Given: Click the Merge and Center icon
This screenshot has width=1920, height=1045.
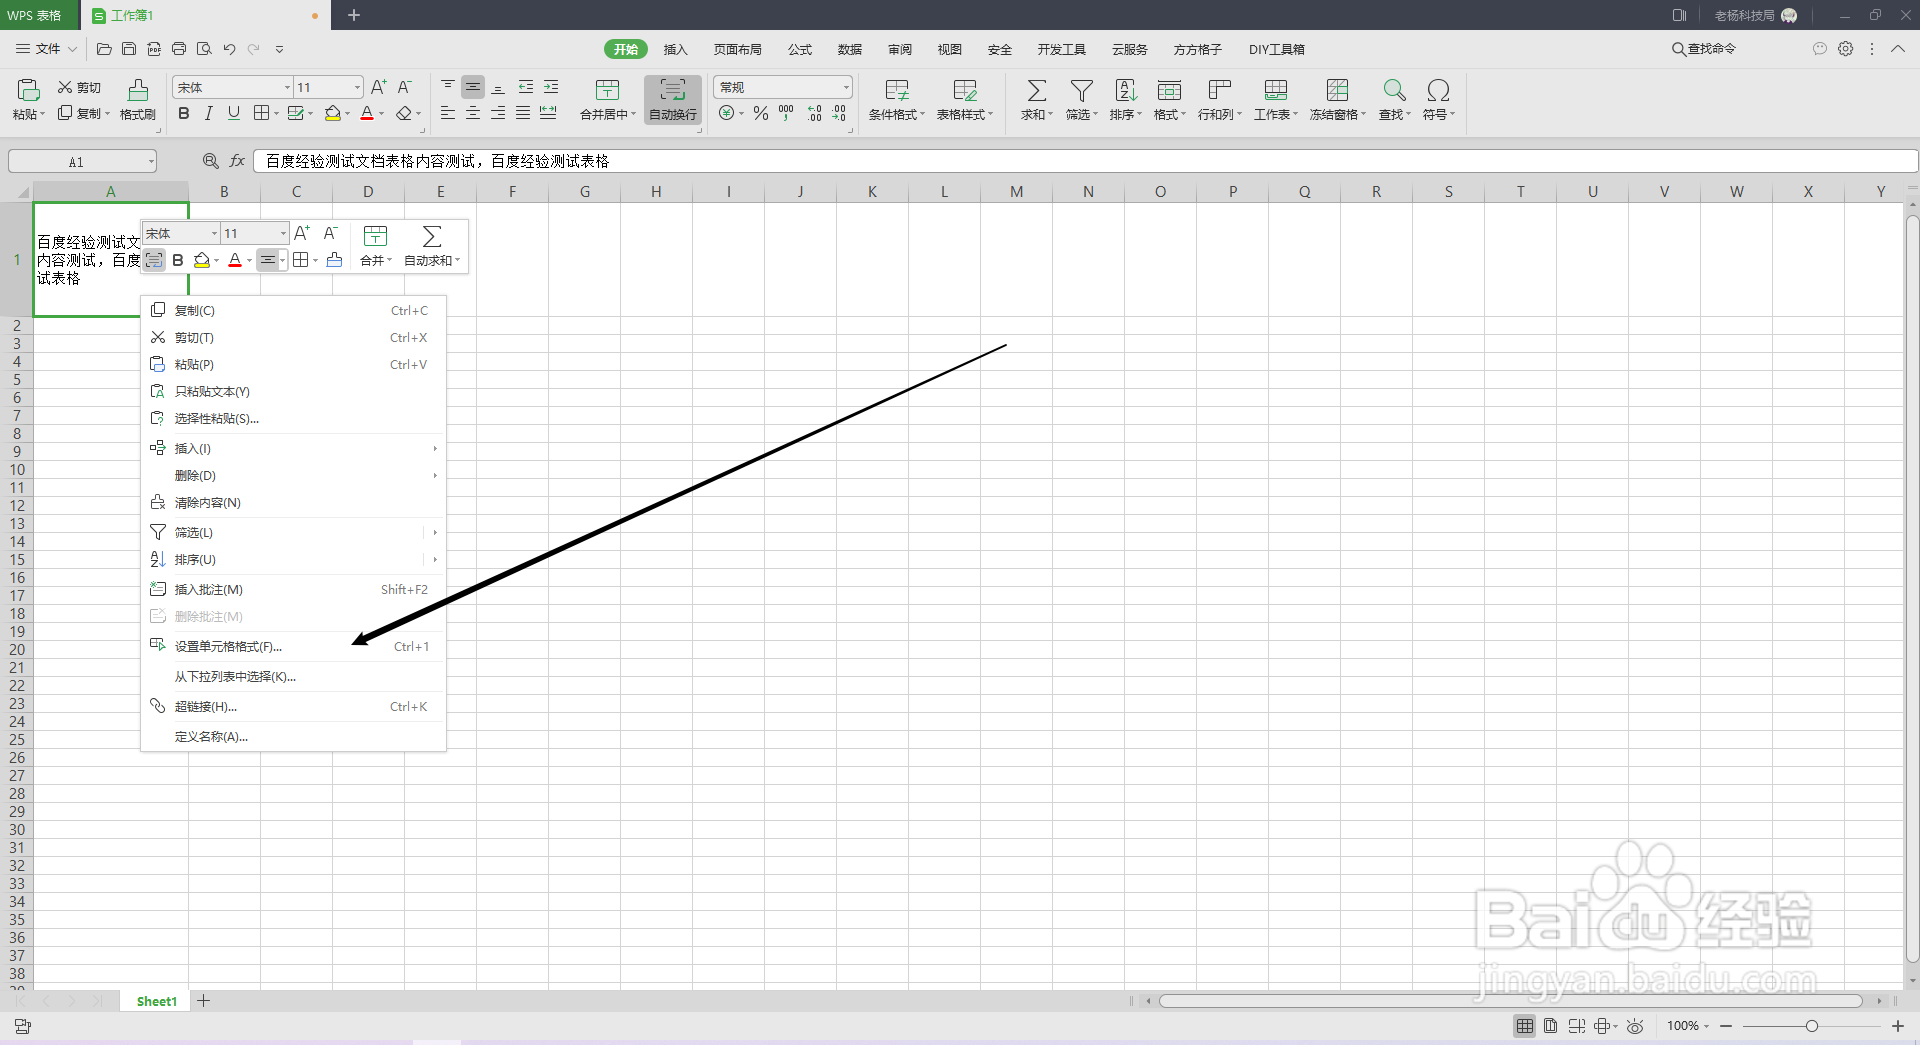Looking at the screenshot, I should pos(607,90).
